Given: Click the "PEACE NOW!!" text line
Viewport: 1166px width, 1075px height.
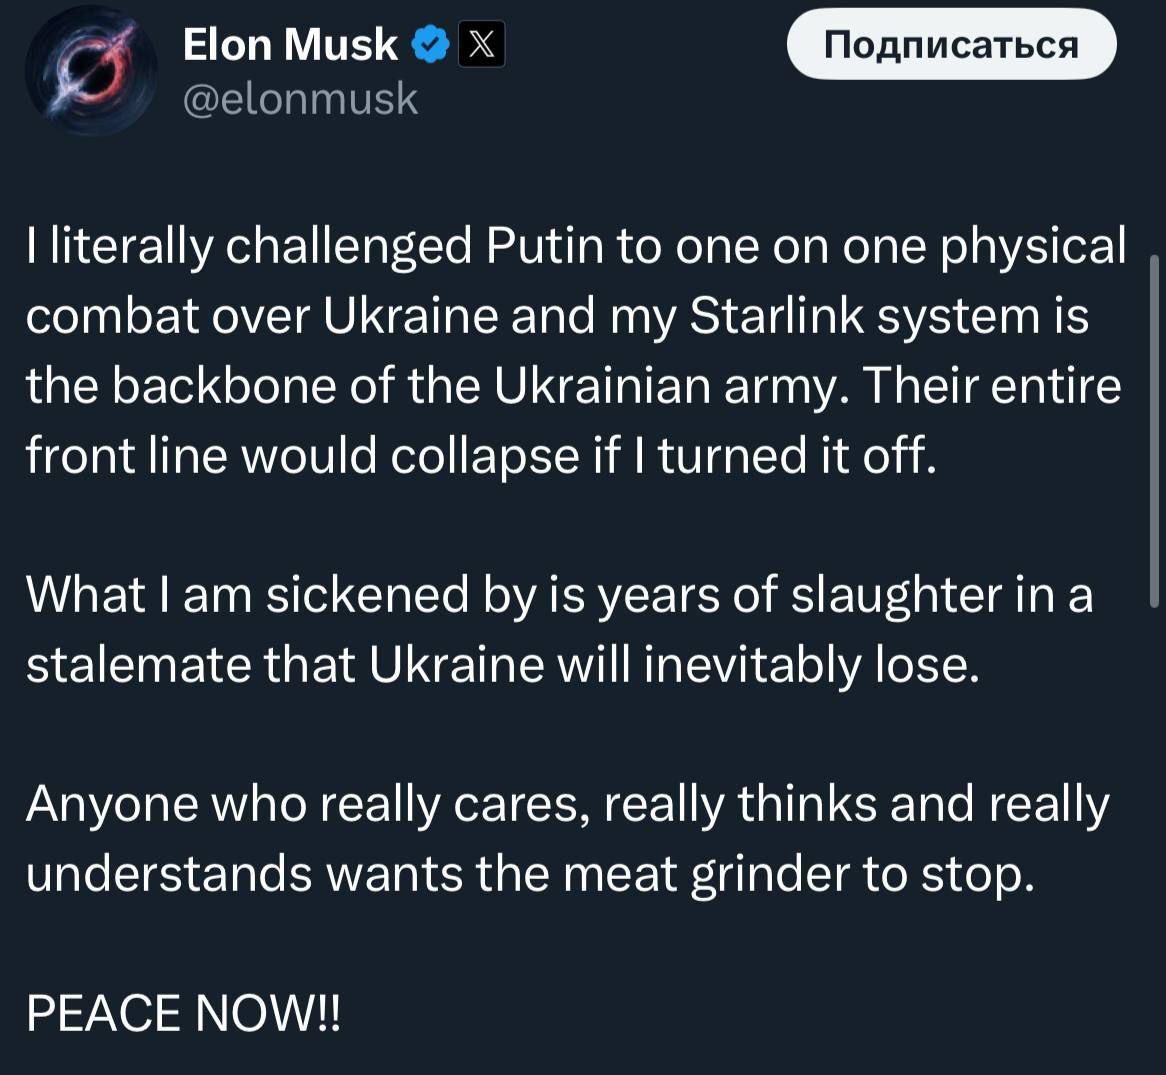Looking at the screenshot, I should pyautogui.click(x=183, y=1012).
